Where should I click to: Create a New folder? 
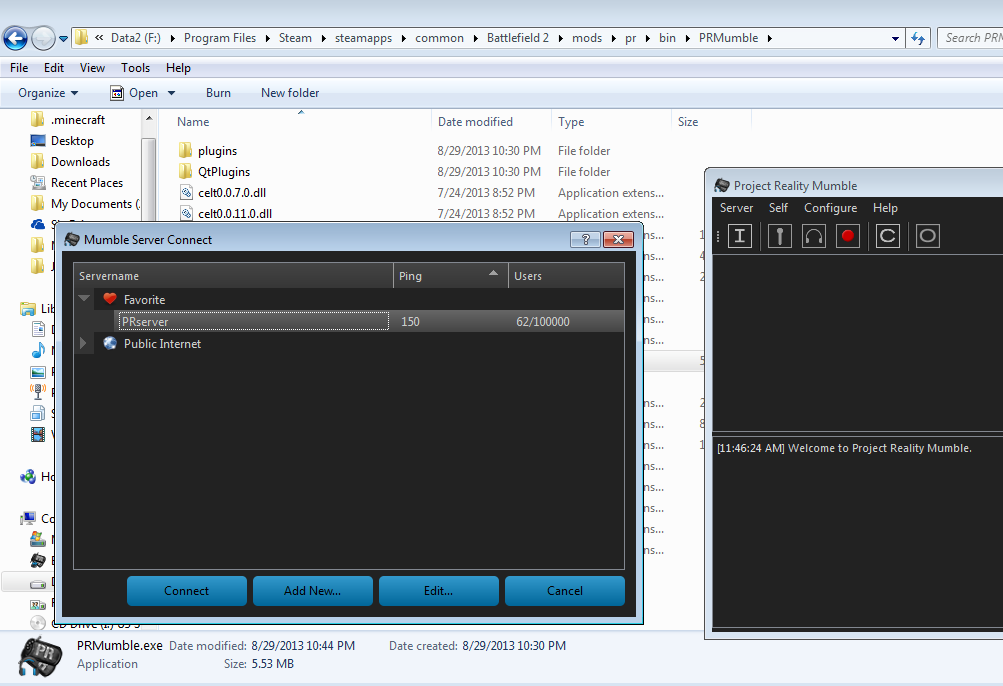pyautogui.click(x=290, y=93)
